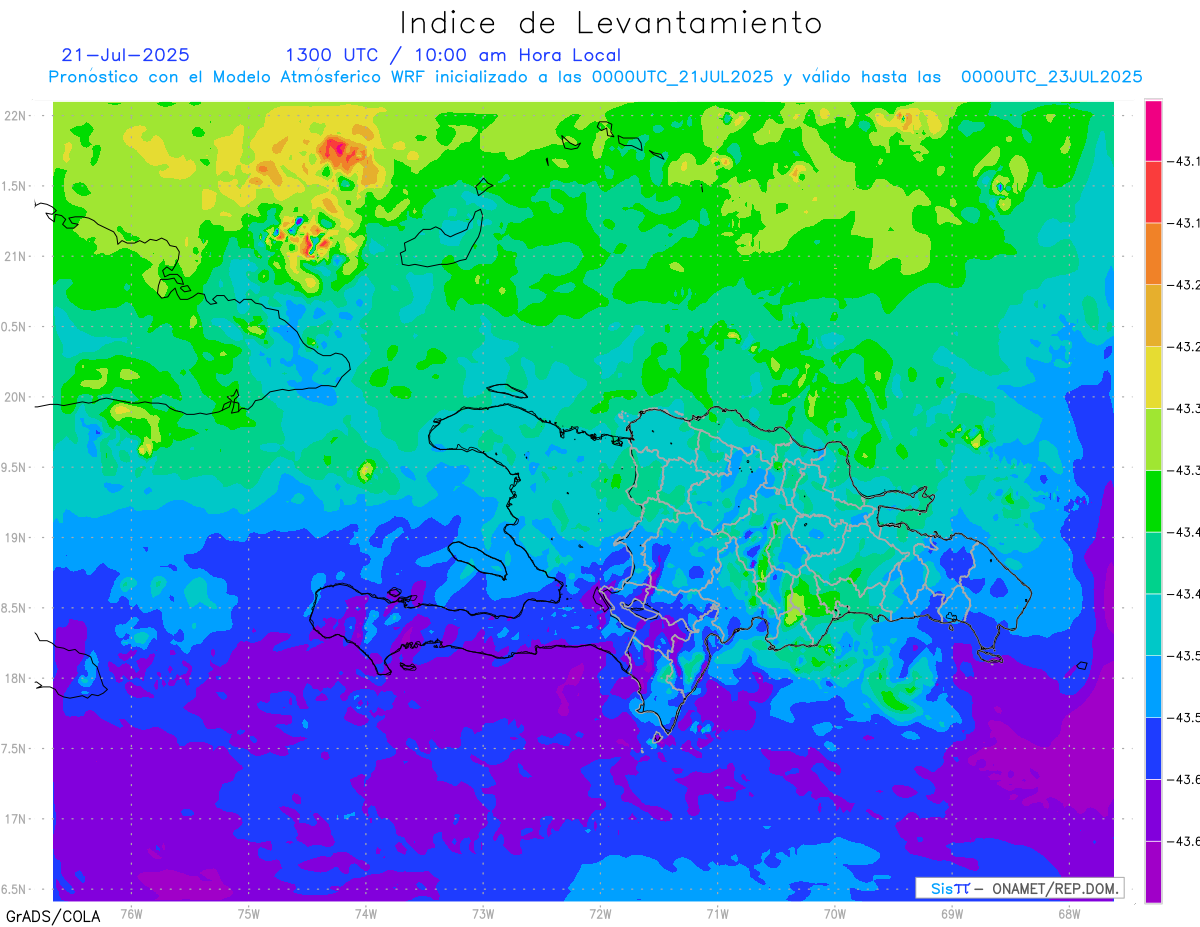
Task: Pick the yellow swatch in the colorbar
Action: pyautogui.click(x=1153, y=378)
